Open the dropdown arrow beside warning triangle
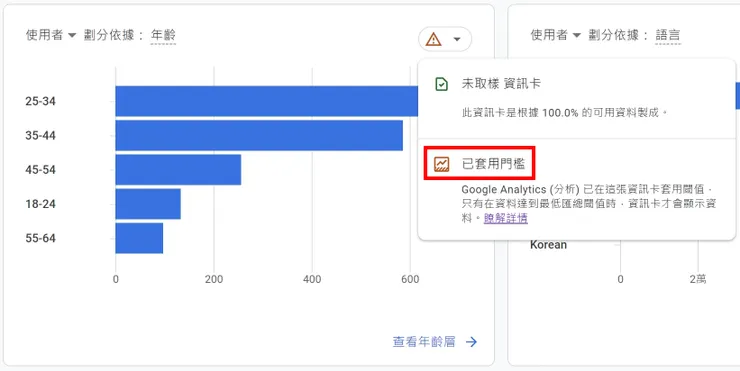The image size is (740, 371). click(x=457, y=39)
